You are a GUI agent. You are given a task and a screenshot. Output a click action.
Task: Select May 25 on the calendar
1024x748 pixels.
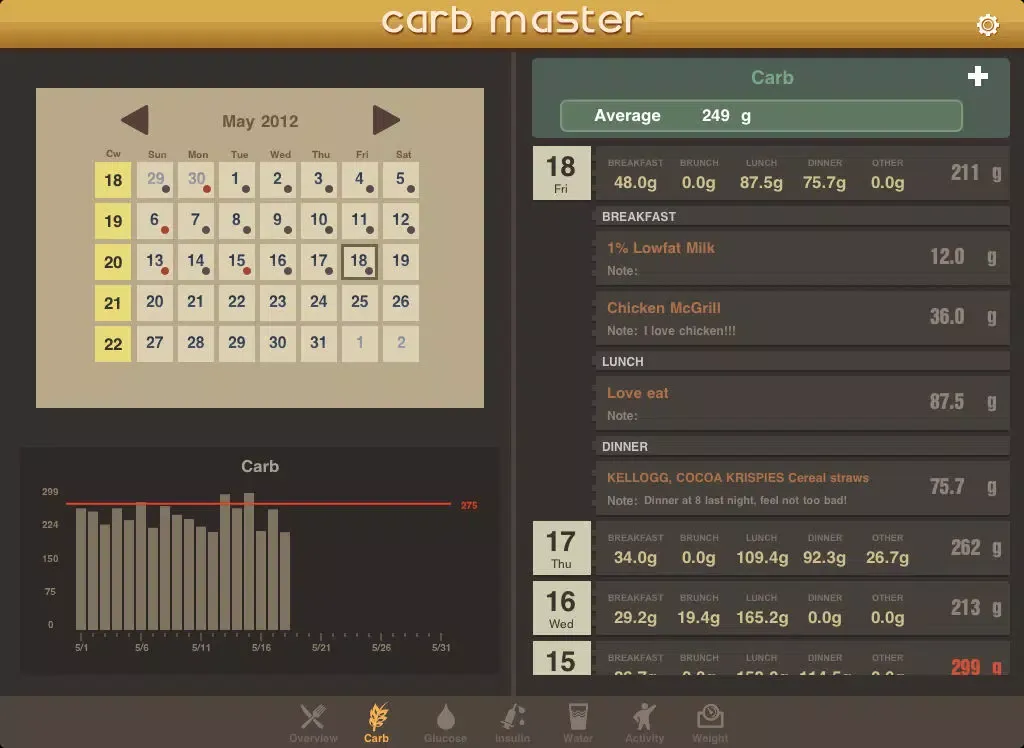coord(359,302)
